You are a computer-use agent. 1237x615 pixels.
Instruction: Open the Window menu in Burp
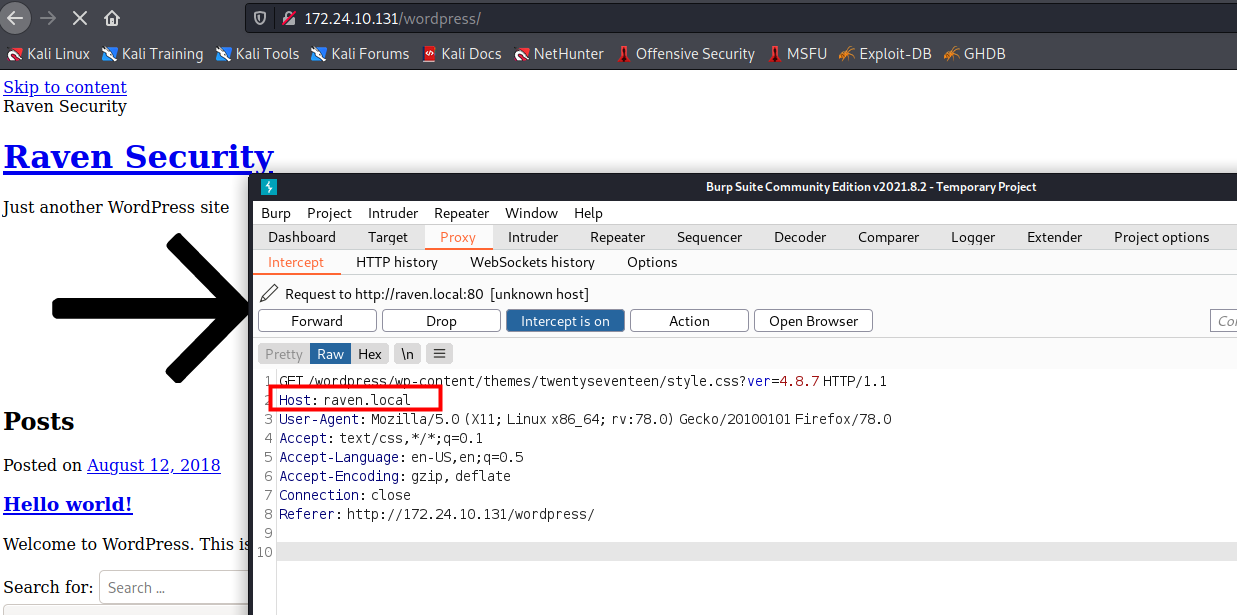click(x=531, y=213)
